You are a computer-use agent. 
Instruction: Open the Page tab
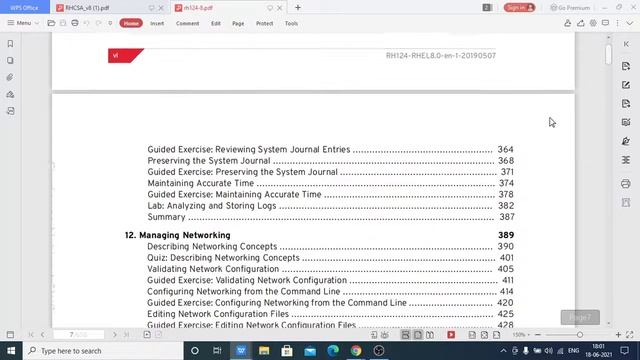238,23
